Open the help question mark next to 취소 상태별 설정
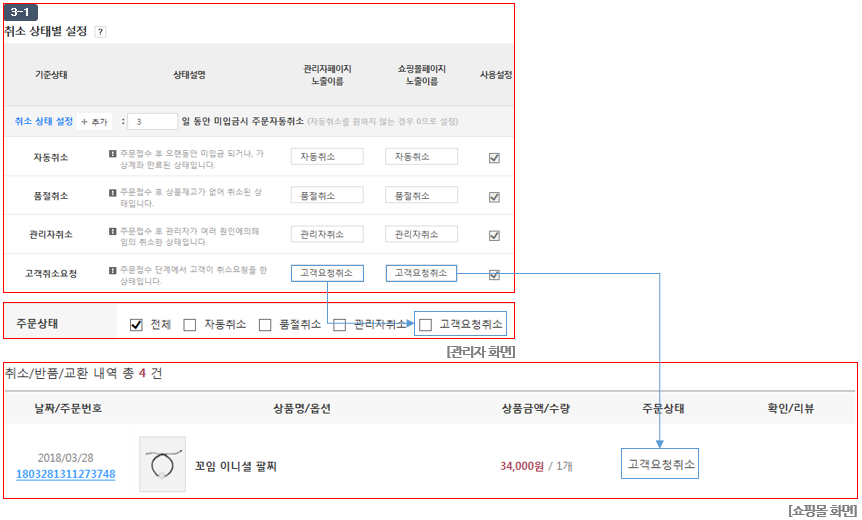This screenshot has width=862, height=520. click(100, 32)
